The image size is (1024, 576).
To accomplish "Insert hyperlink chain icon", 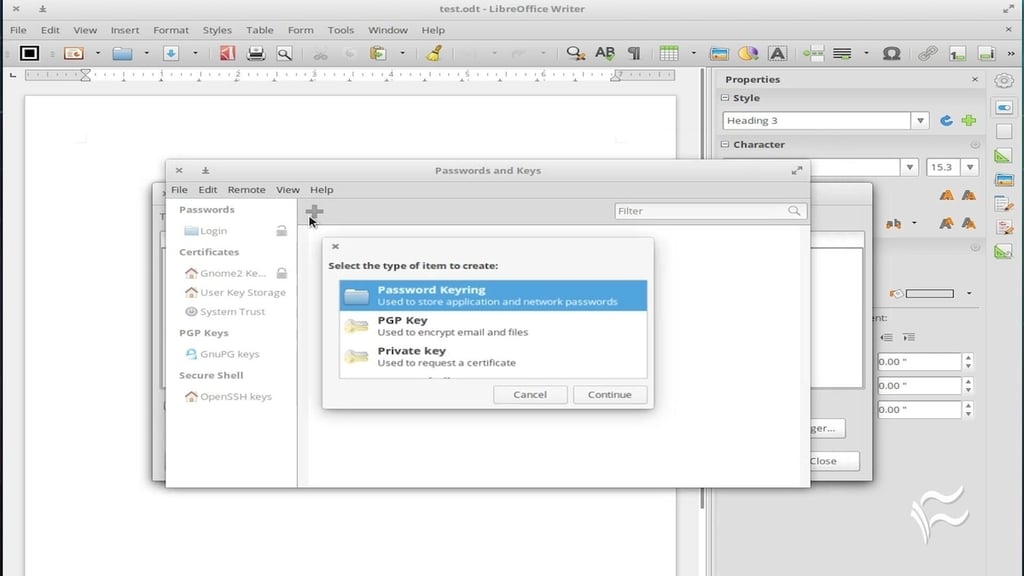I will pyautogui.click(x=928, y=54).
